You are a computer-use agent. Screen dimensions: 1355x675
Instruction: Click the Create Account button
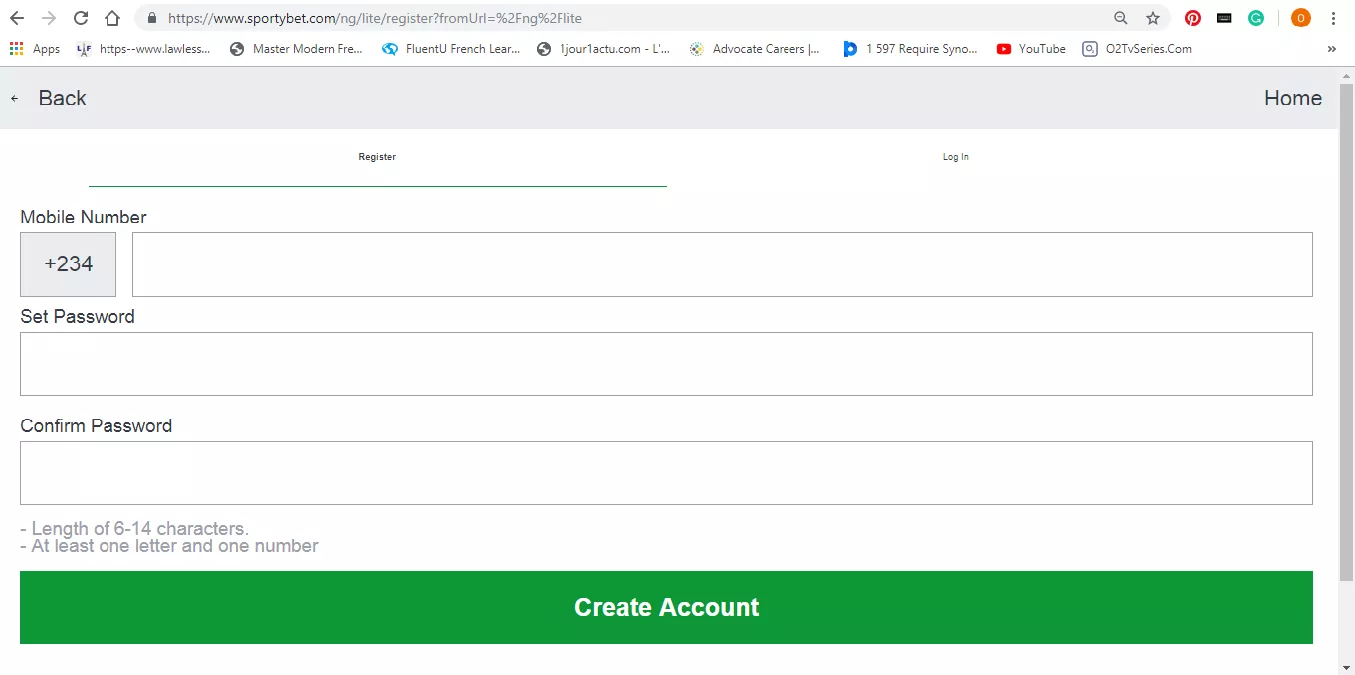pyautogui.click(x=666, y=607)
